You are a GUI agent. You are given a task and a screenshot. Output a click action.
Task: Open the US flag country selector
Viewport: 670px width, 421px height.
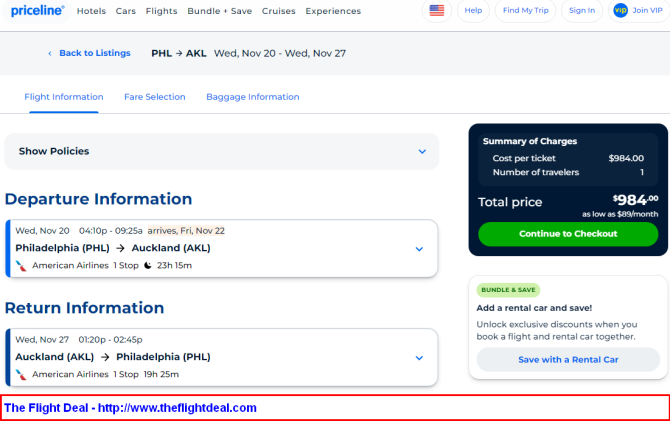(436, 10)
